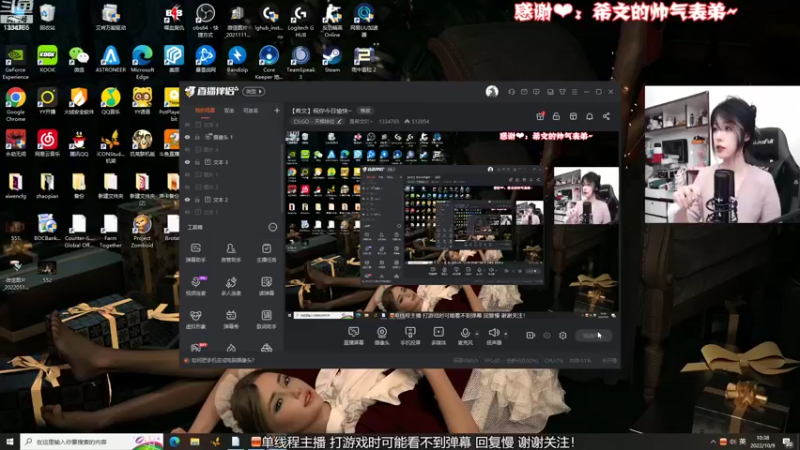Click the Windows taskbar search field
800x450 pixels.
click(92, 442)
